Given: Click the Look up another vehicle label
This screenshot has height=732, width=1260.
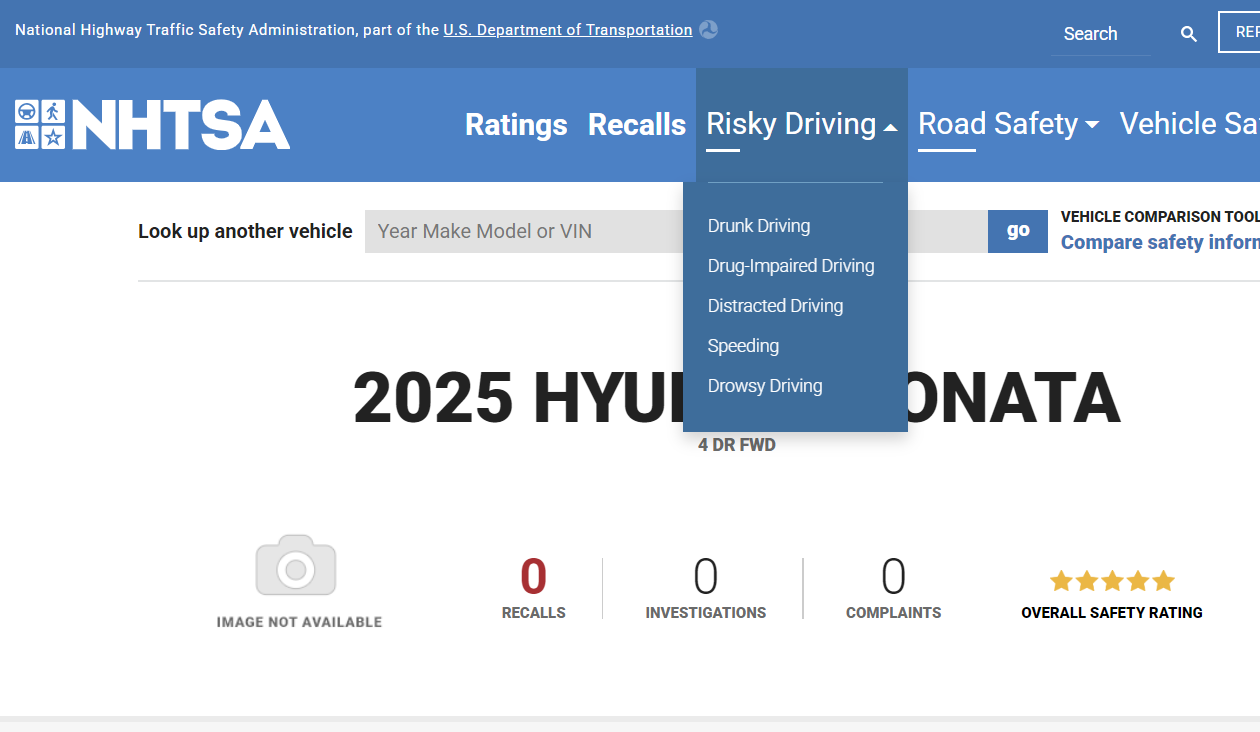Looking at the screenshot, I should 245,231.
